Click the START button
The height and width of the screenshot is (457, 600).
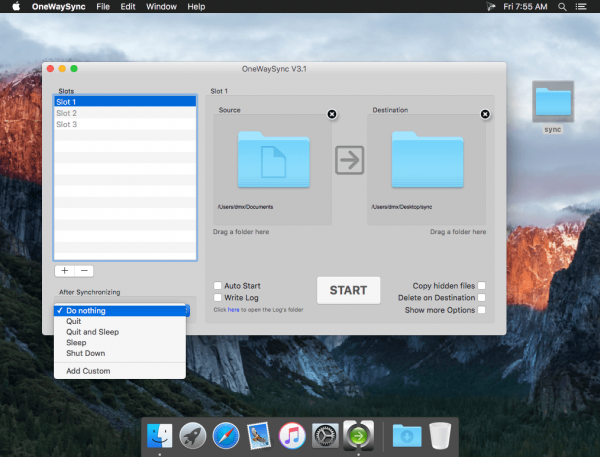point(348,290)
